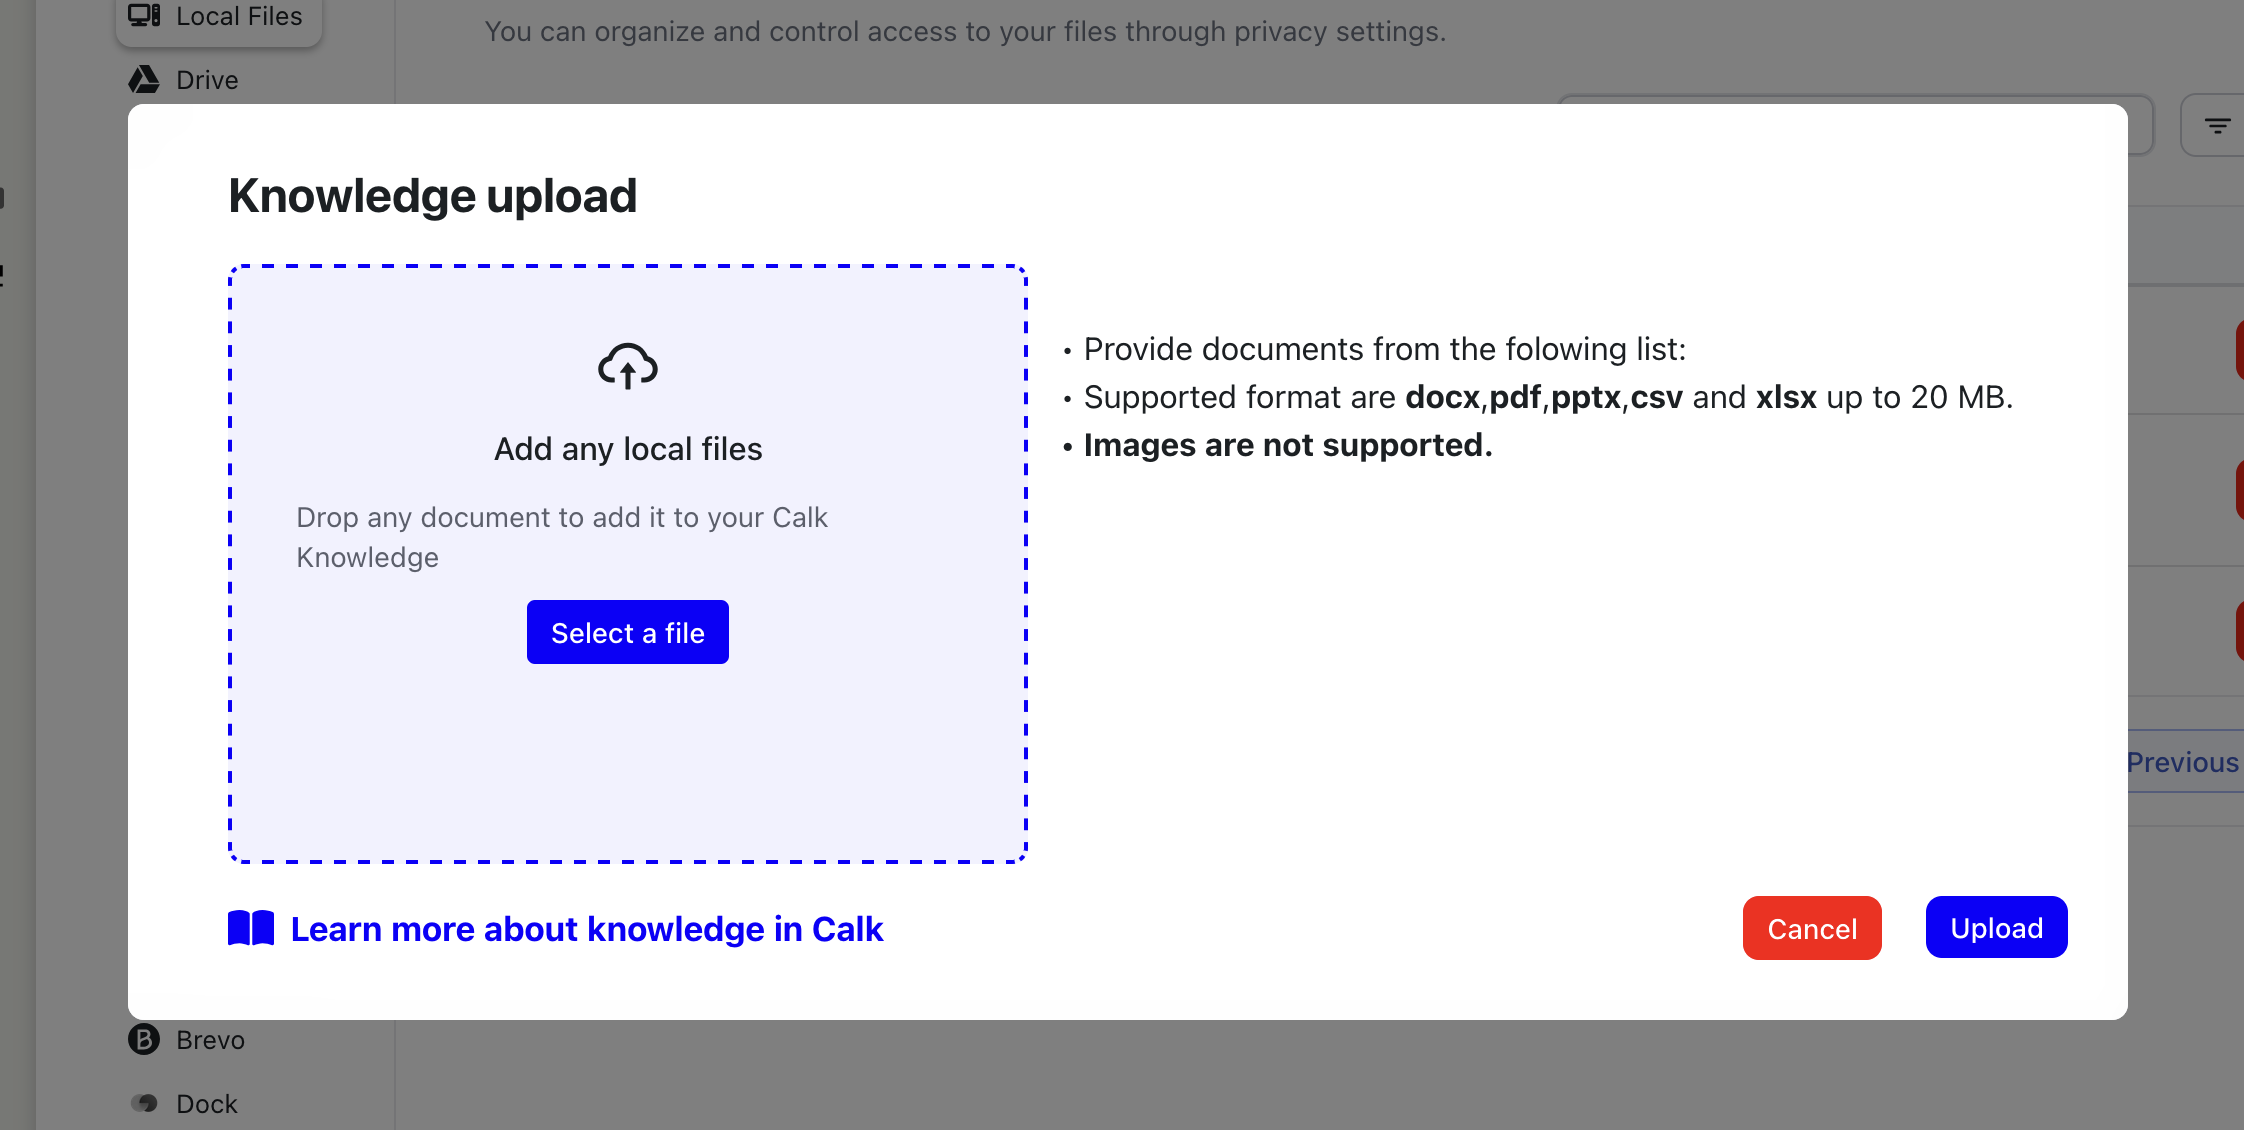Cancel the knowledge upload dialog
Viewport: 2244px width, 1130px height.
click(x=1812, y=928)
